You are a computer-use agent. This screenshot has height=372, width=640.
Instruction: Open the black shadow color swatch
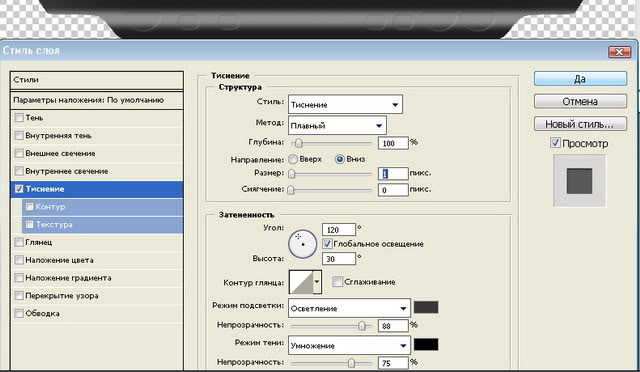426,344
